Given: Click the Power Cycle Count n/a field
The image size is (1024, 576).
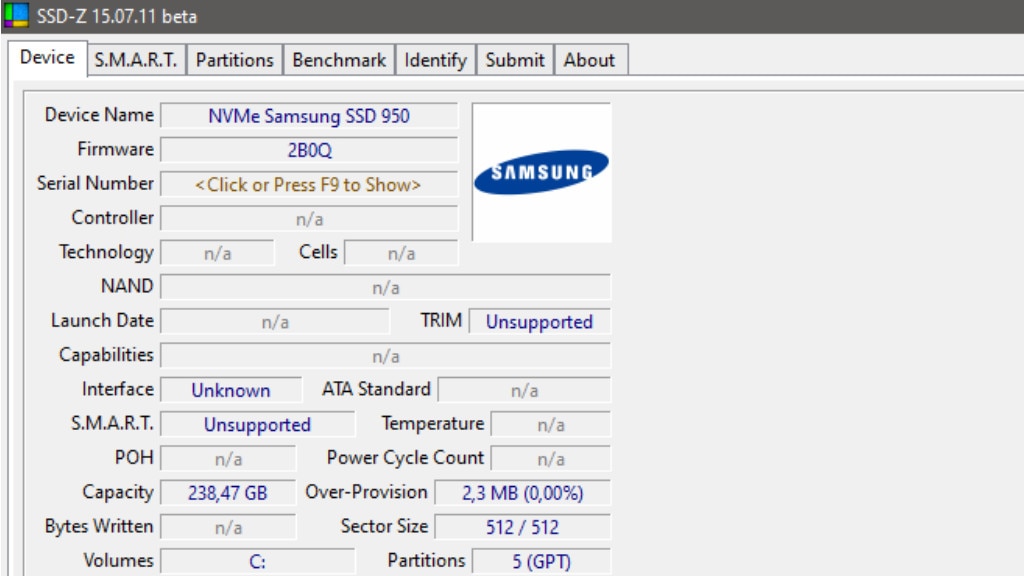Looking at the screenshot, I should (x=551, y=459).
